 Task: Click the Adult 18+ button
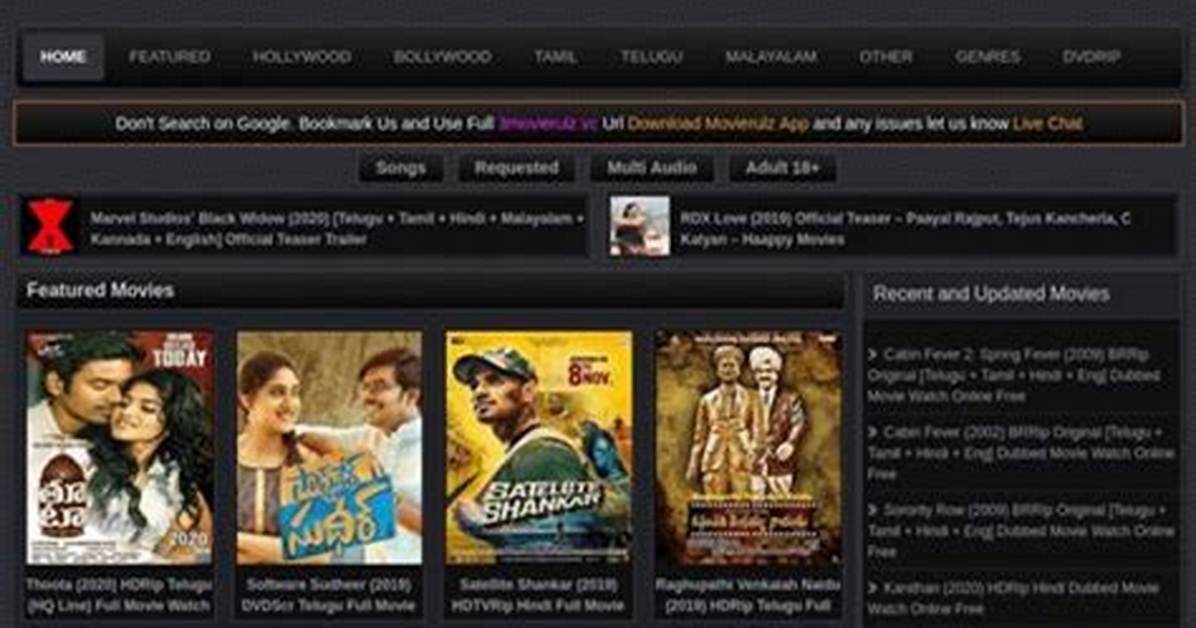coord(783,168)
